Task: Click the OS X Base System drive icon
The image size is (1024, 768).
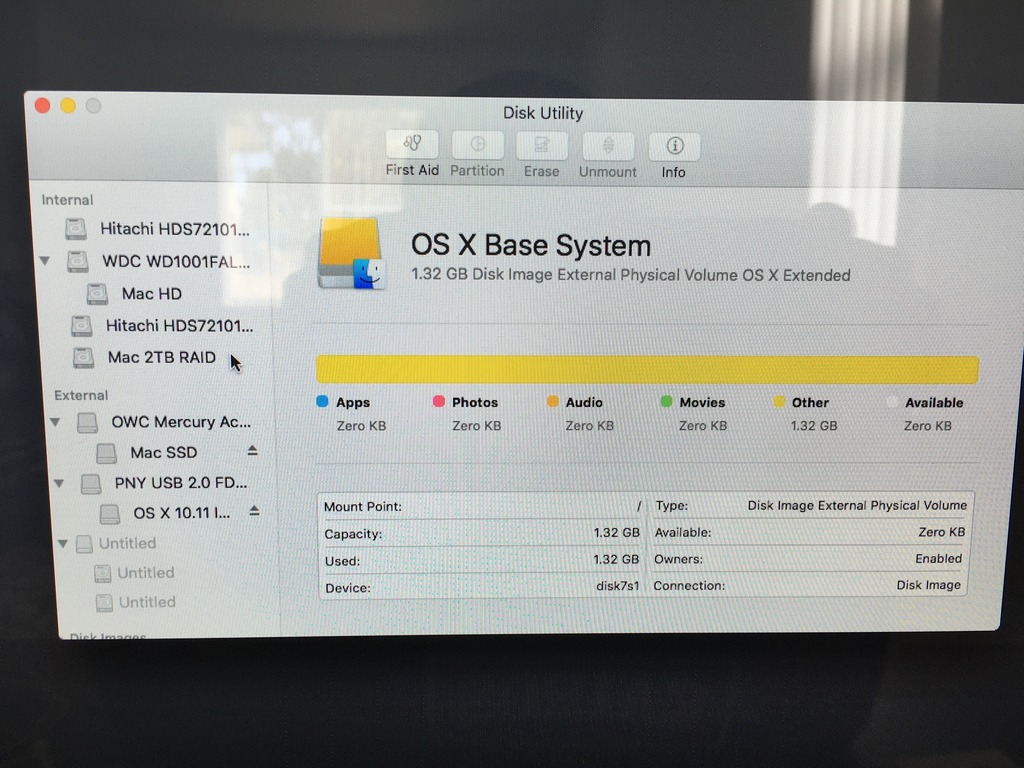Action: coord(351,253)
